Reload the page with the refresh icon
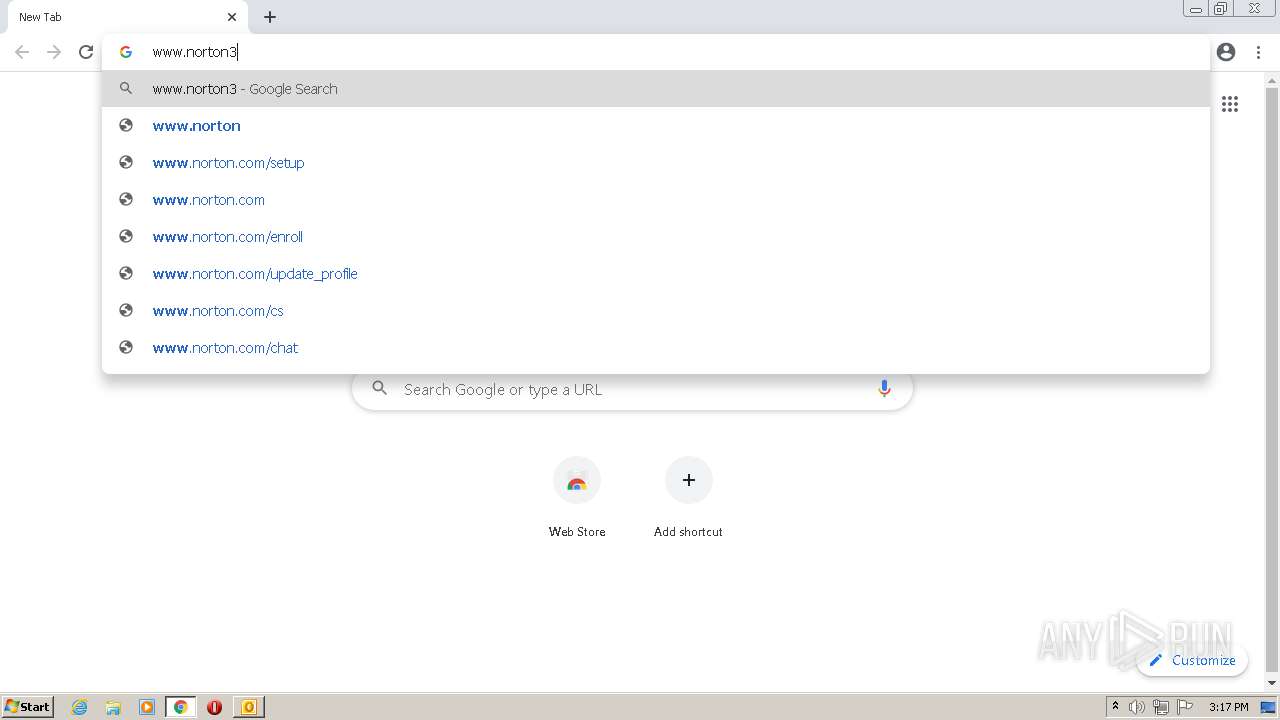 86,52
